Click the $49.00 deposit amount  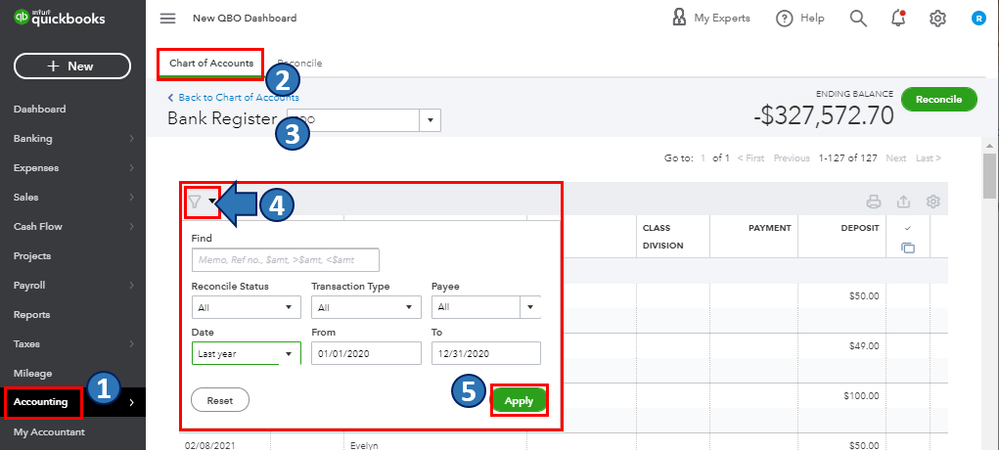pyautogui.click(x=862, y=346)
